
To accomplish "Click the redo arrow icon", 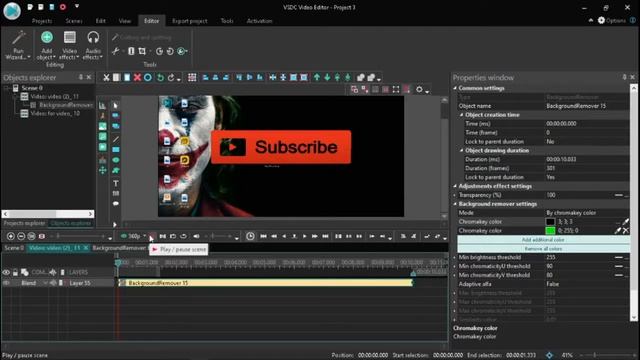I will (171, 78).
